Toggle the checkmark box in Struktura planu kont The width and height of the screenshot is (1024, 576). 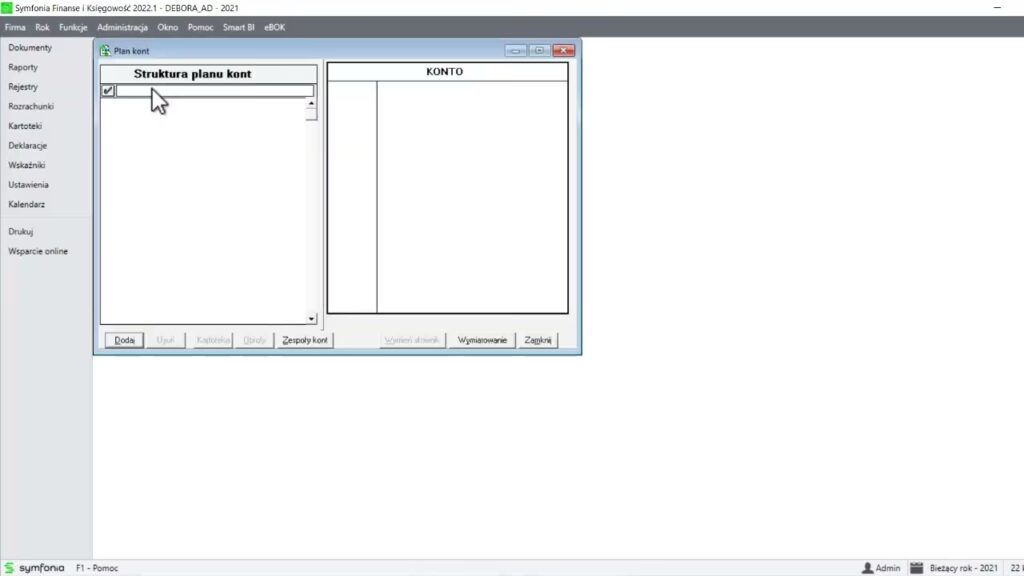pyautogui.click(x=108, y=91)
